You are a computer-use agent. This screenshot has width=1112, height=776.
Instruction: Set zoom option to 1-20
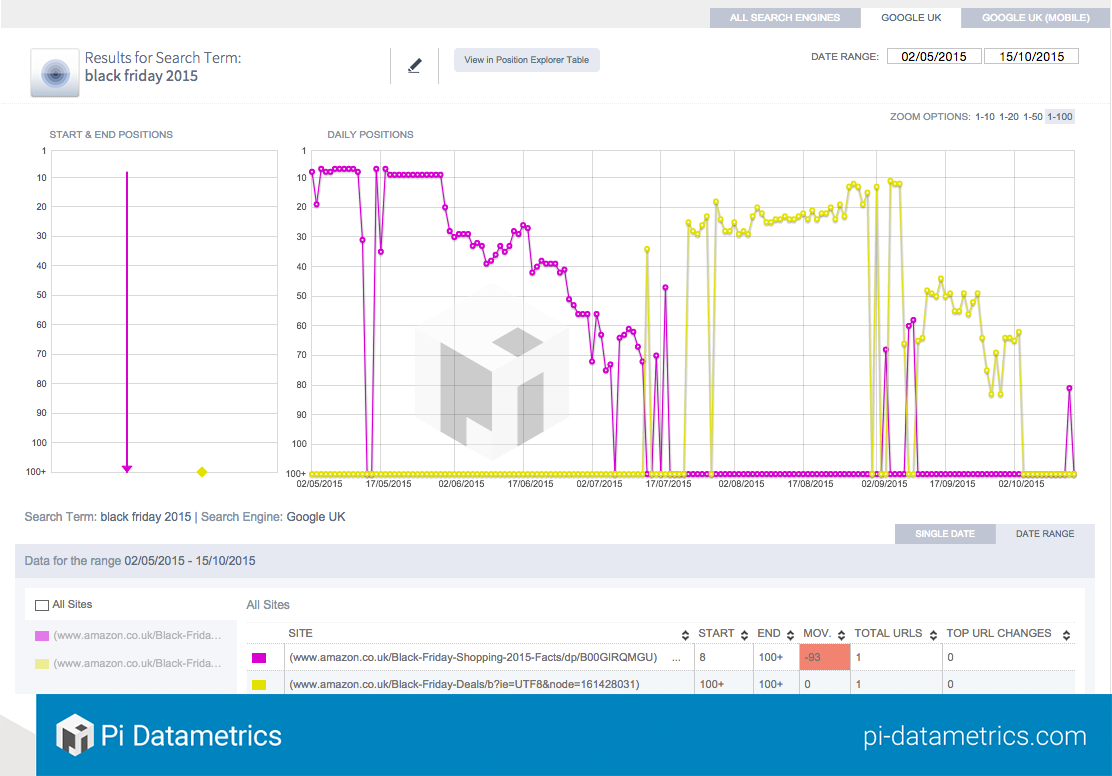(x=1008, y=116)
